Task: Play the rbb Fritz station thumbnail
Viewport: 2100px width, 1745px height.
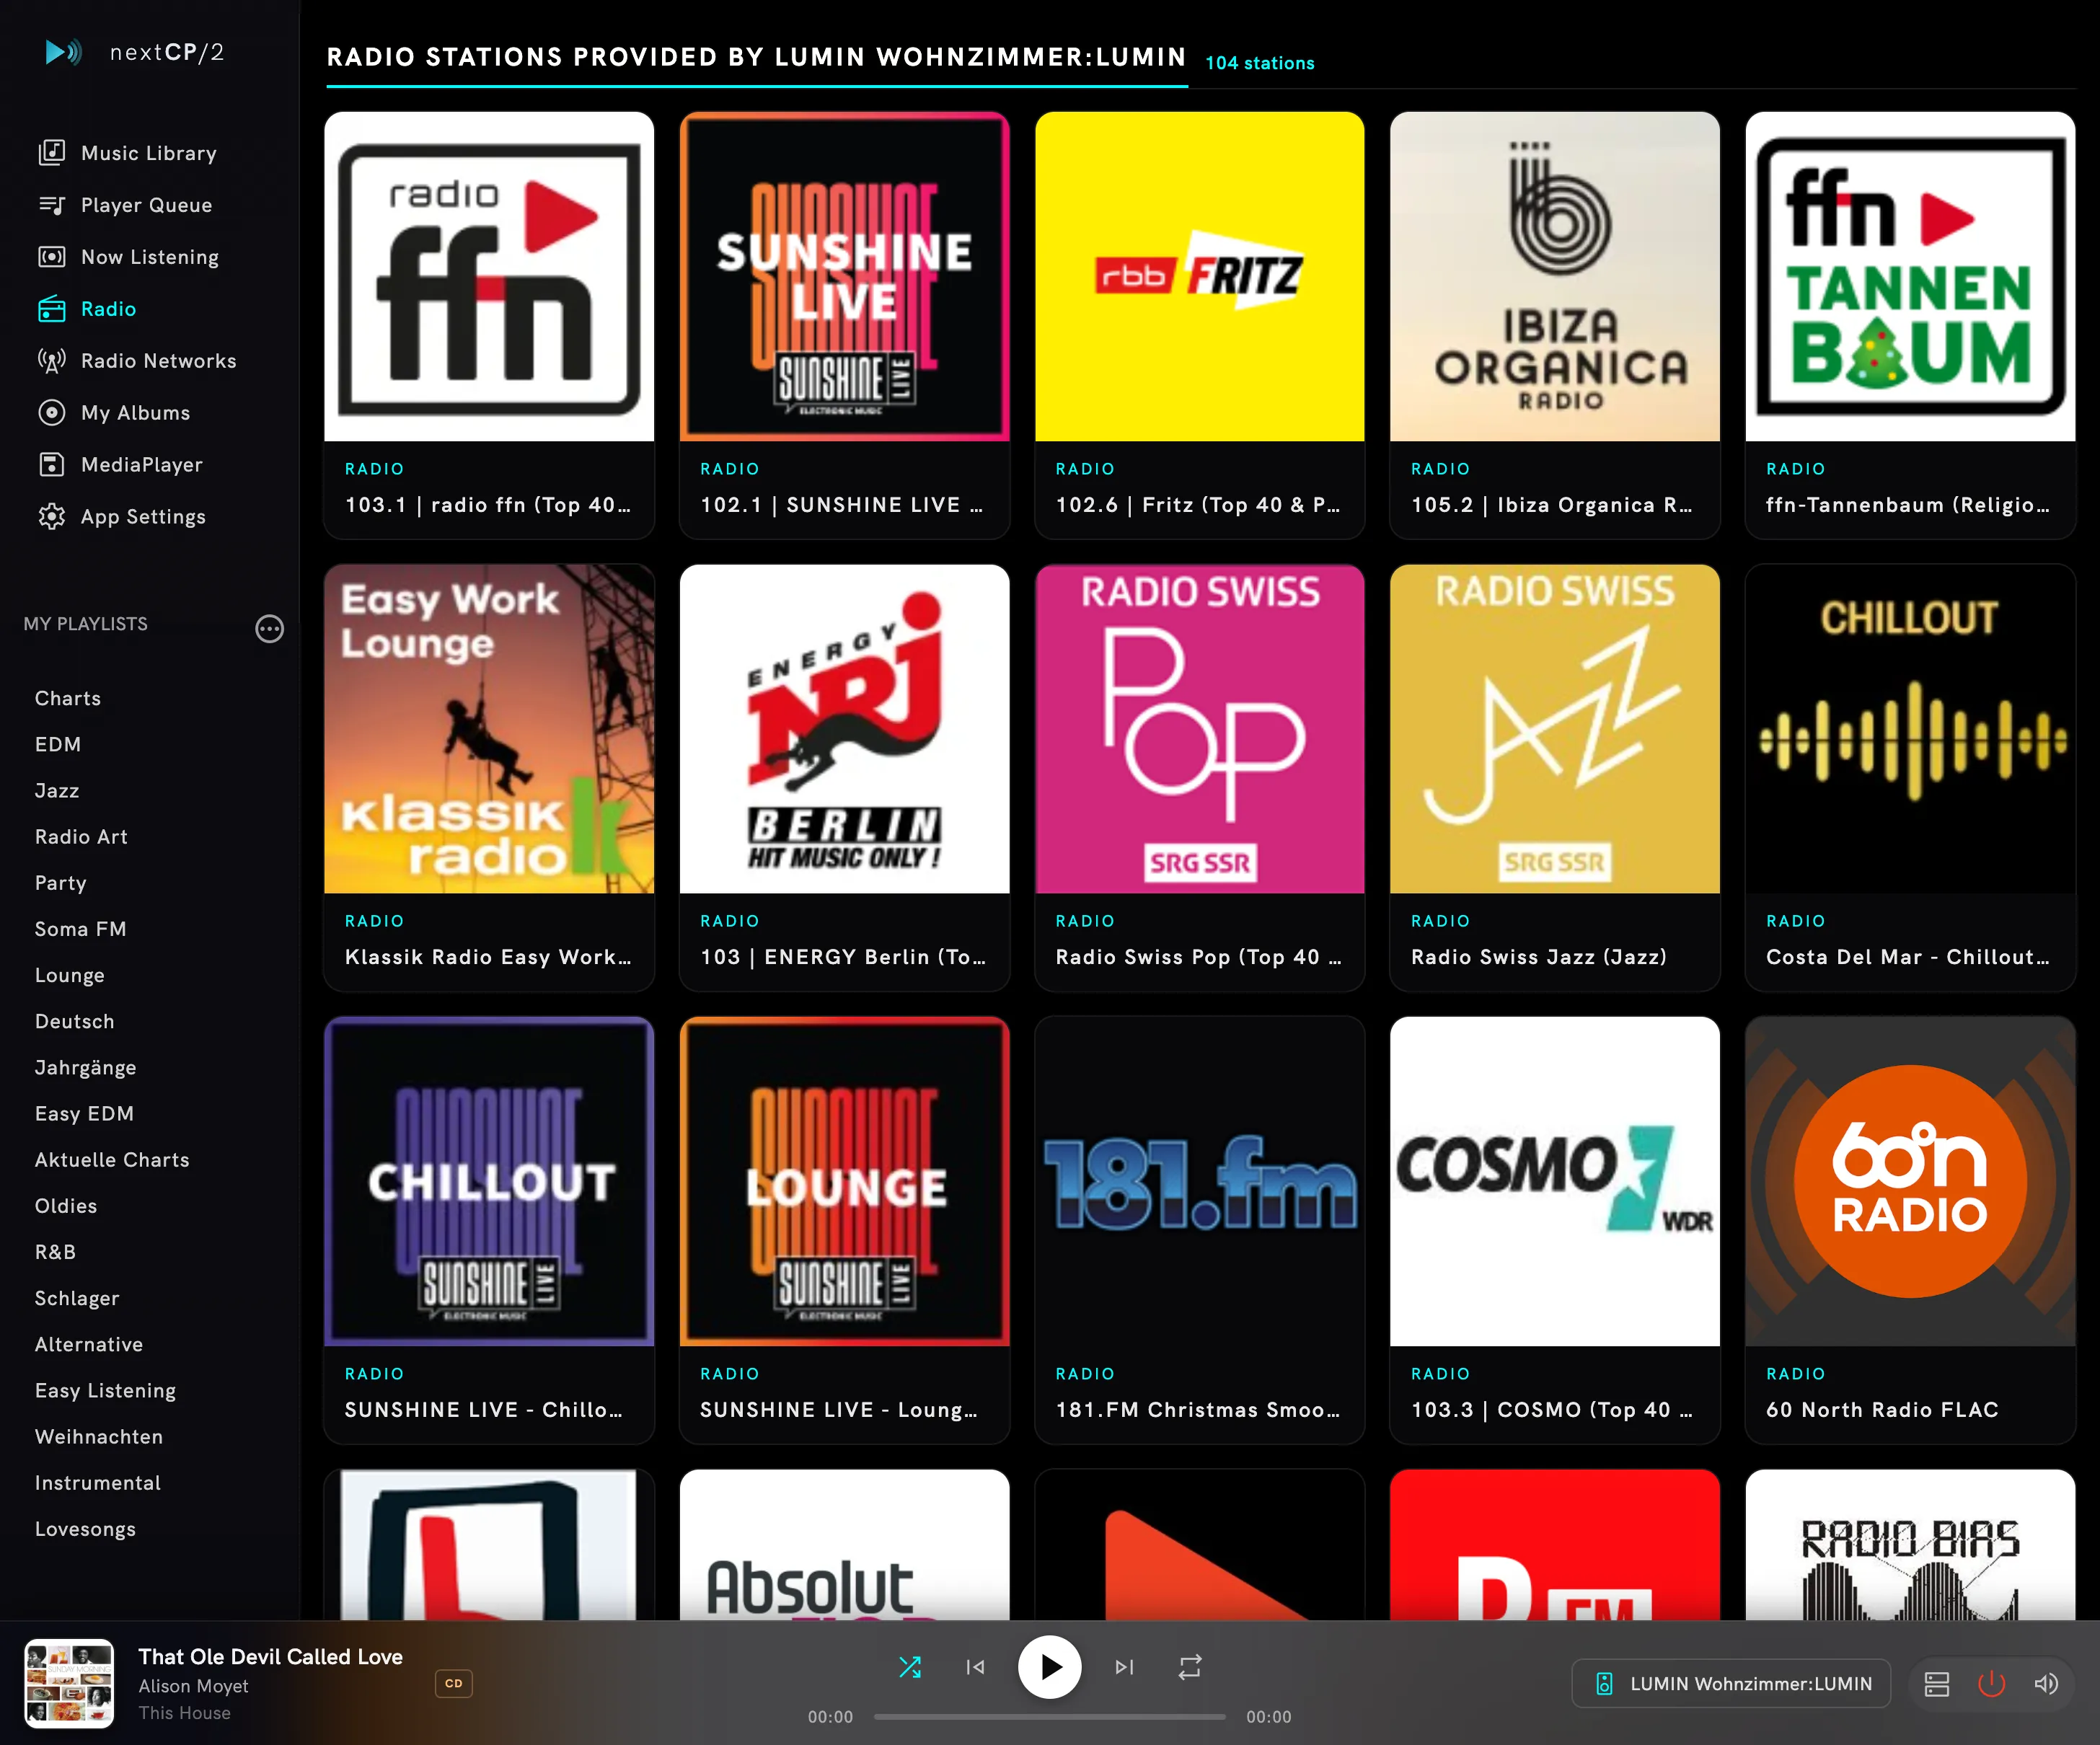Action: click(1200, 276)
